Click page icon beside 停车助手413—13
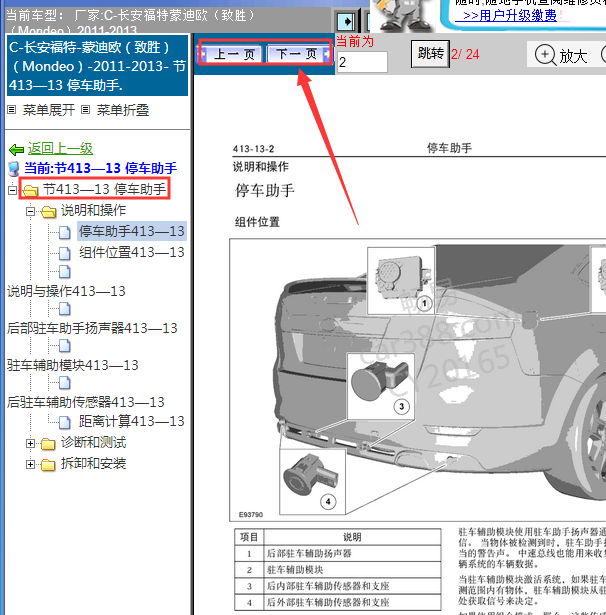606x615 pixels. 65,233
